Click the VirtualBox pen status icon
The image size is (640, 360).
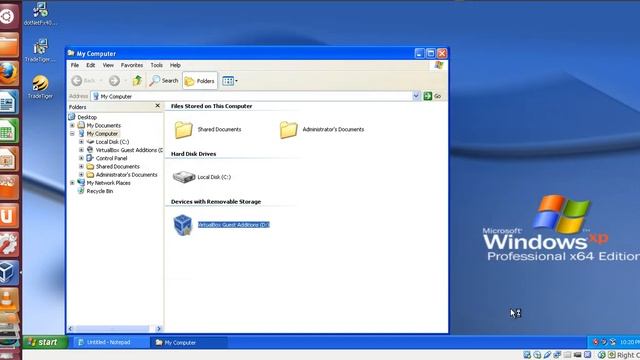click(547, 355)
